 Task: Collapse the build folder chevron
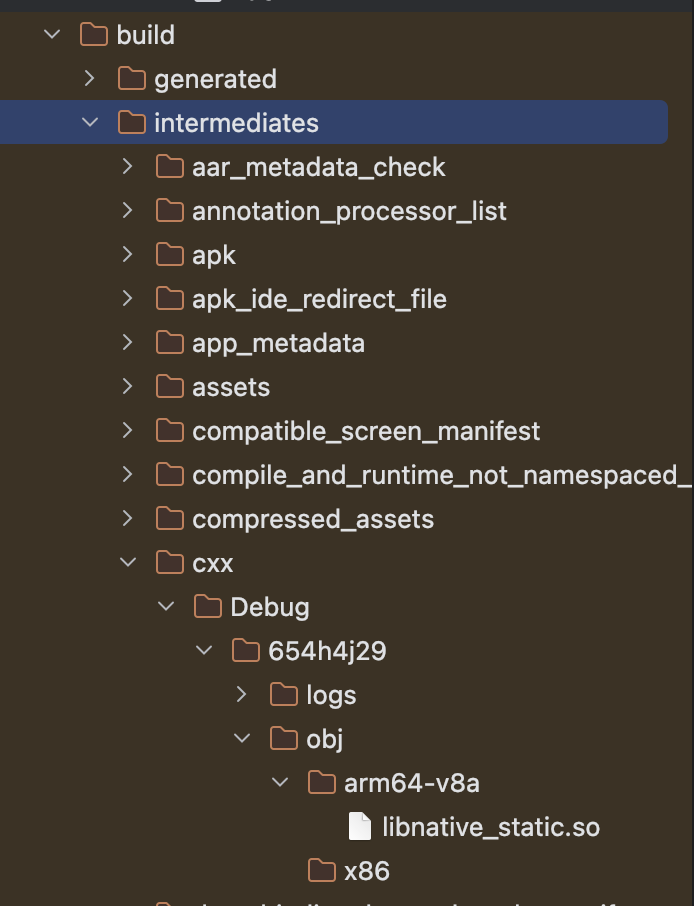[52, 35]
